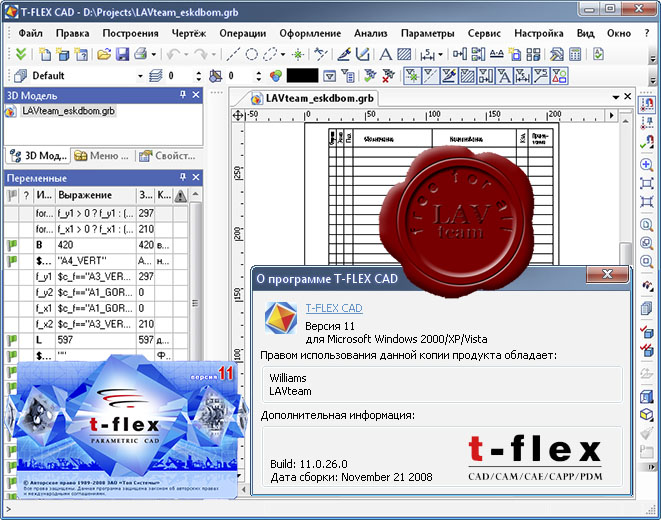Open the T-FLEX CAD link in About dialog
The width and height of the screenshot is (661, 520).
pos(334,308)
